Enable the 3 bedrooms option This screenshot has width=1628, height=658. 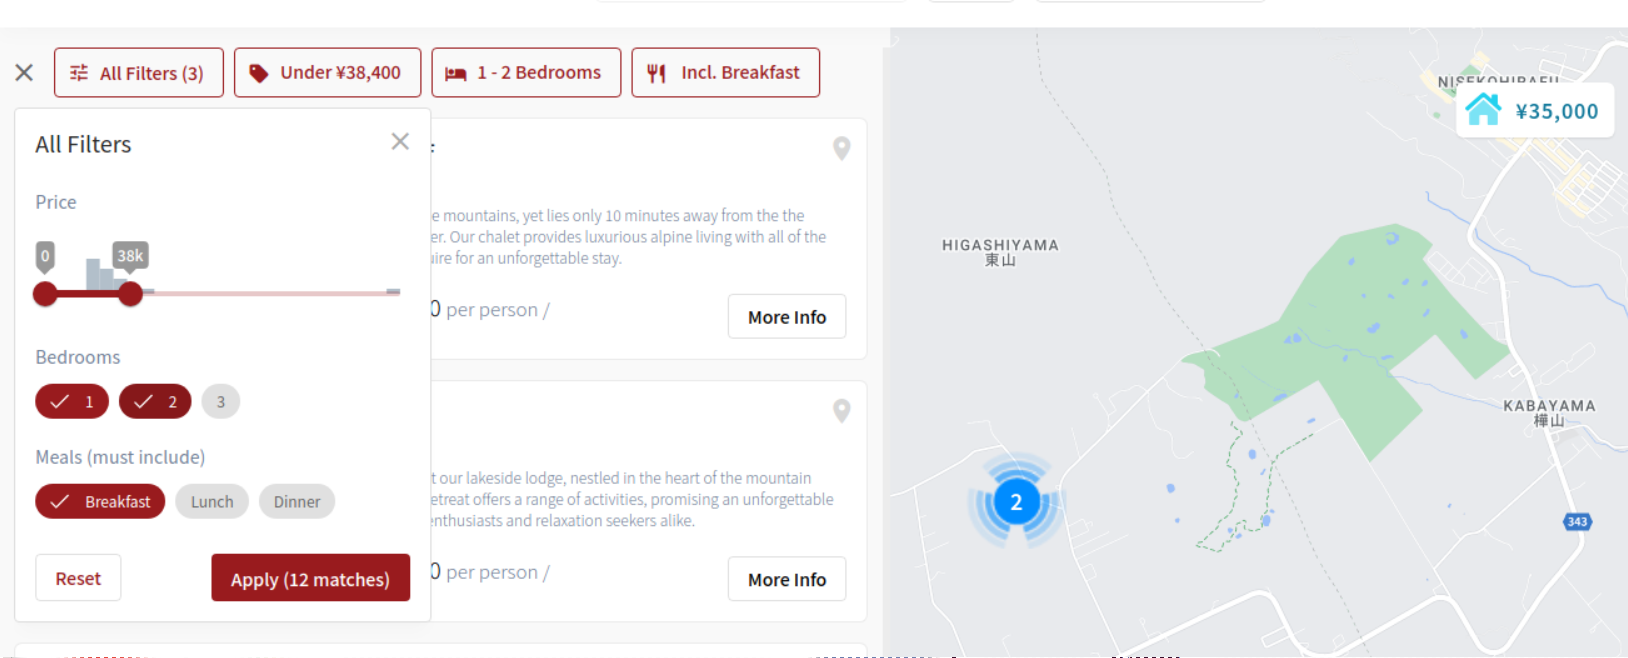221,402
